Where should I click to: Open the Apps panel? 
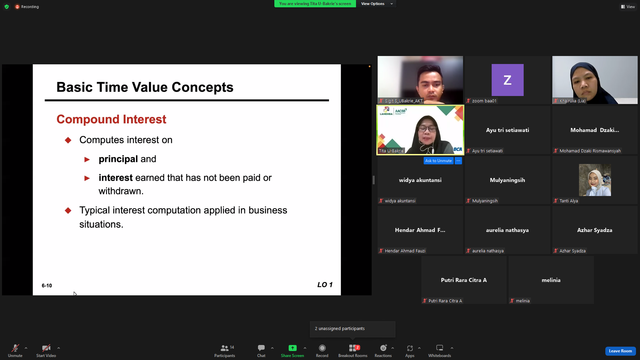coord(410,350)
